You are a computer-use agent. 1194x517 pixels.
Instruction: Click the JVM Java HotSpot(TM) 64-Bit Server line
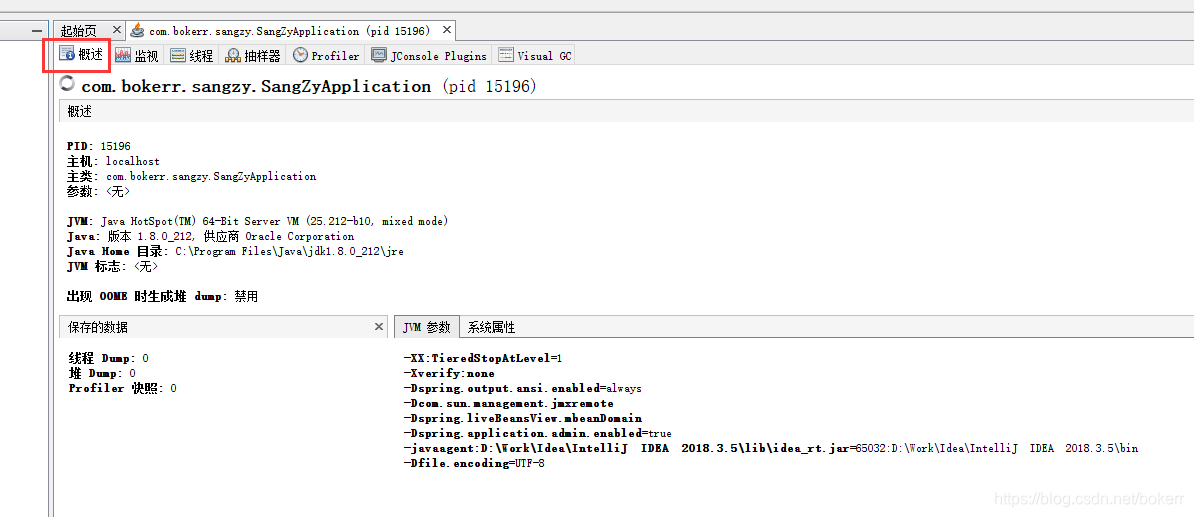click(257, 222)
